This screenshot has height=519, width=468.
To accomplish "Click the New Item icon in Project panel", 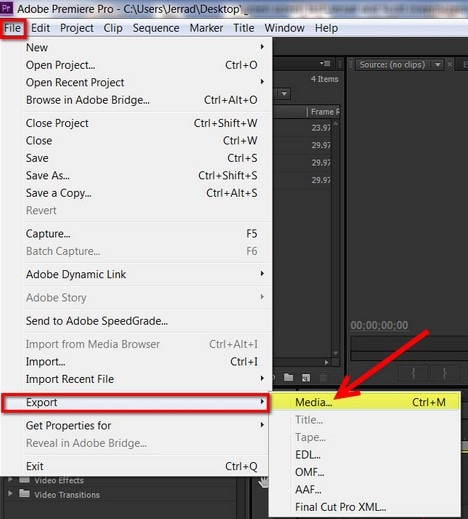I will point(306,378).
